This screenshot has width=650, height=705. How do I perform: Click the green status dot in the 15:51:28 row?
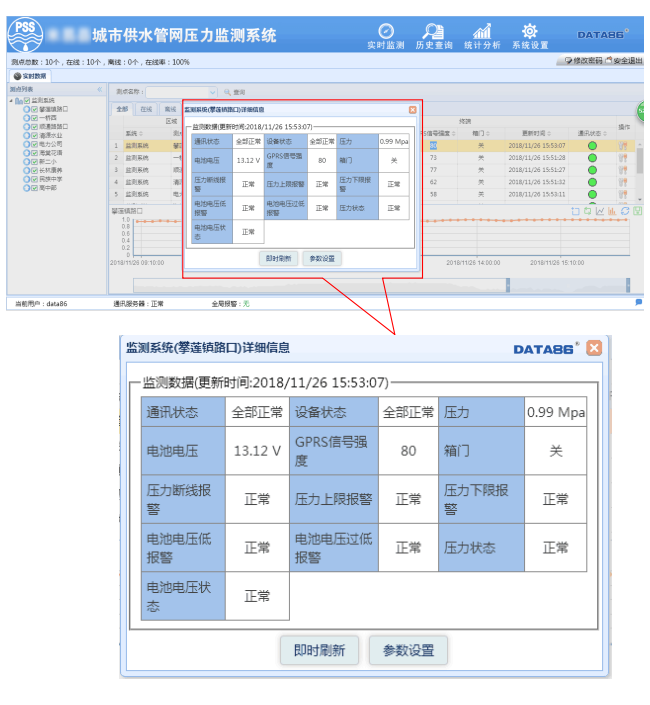[592, 158]
